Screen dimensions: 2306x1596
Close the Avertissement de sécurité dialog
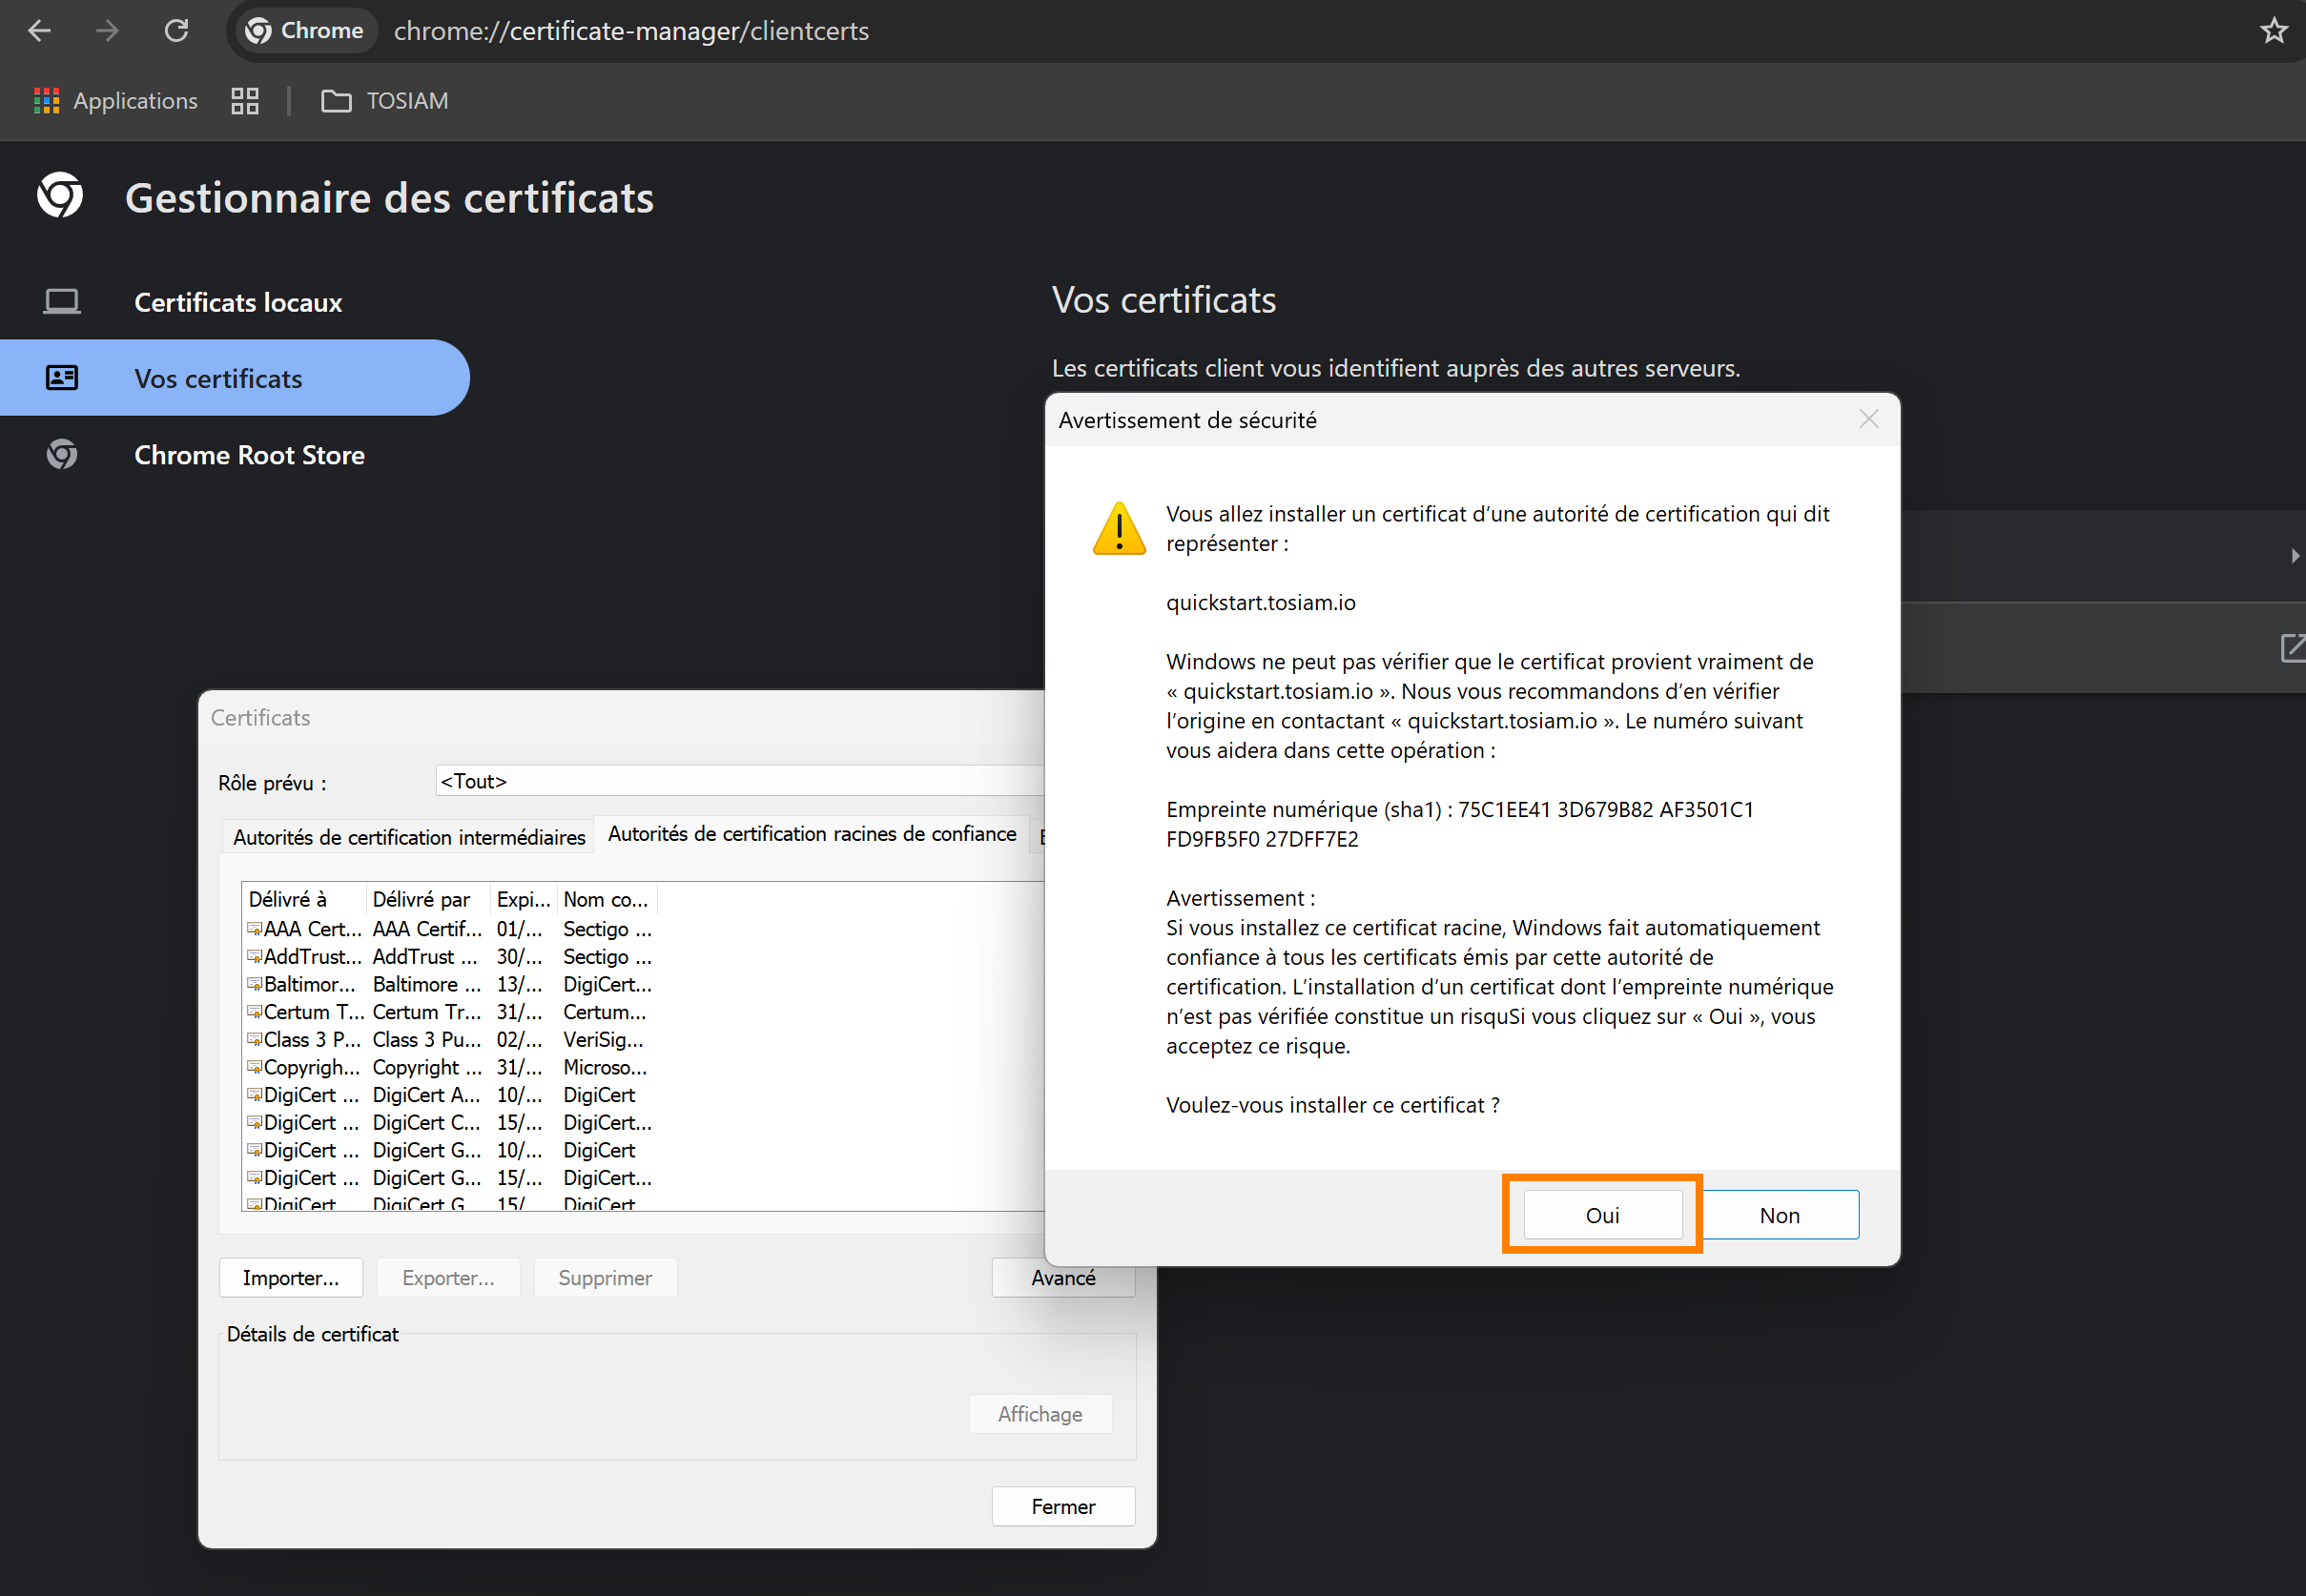pos(1868,419)
